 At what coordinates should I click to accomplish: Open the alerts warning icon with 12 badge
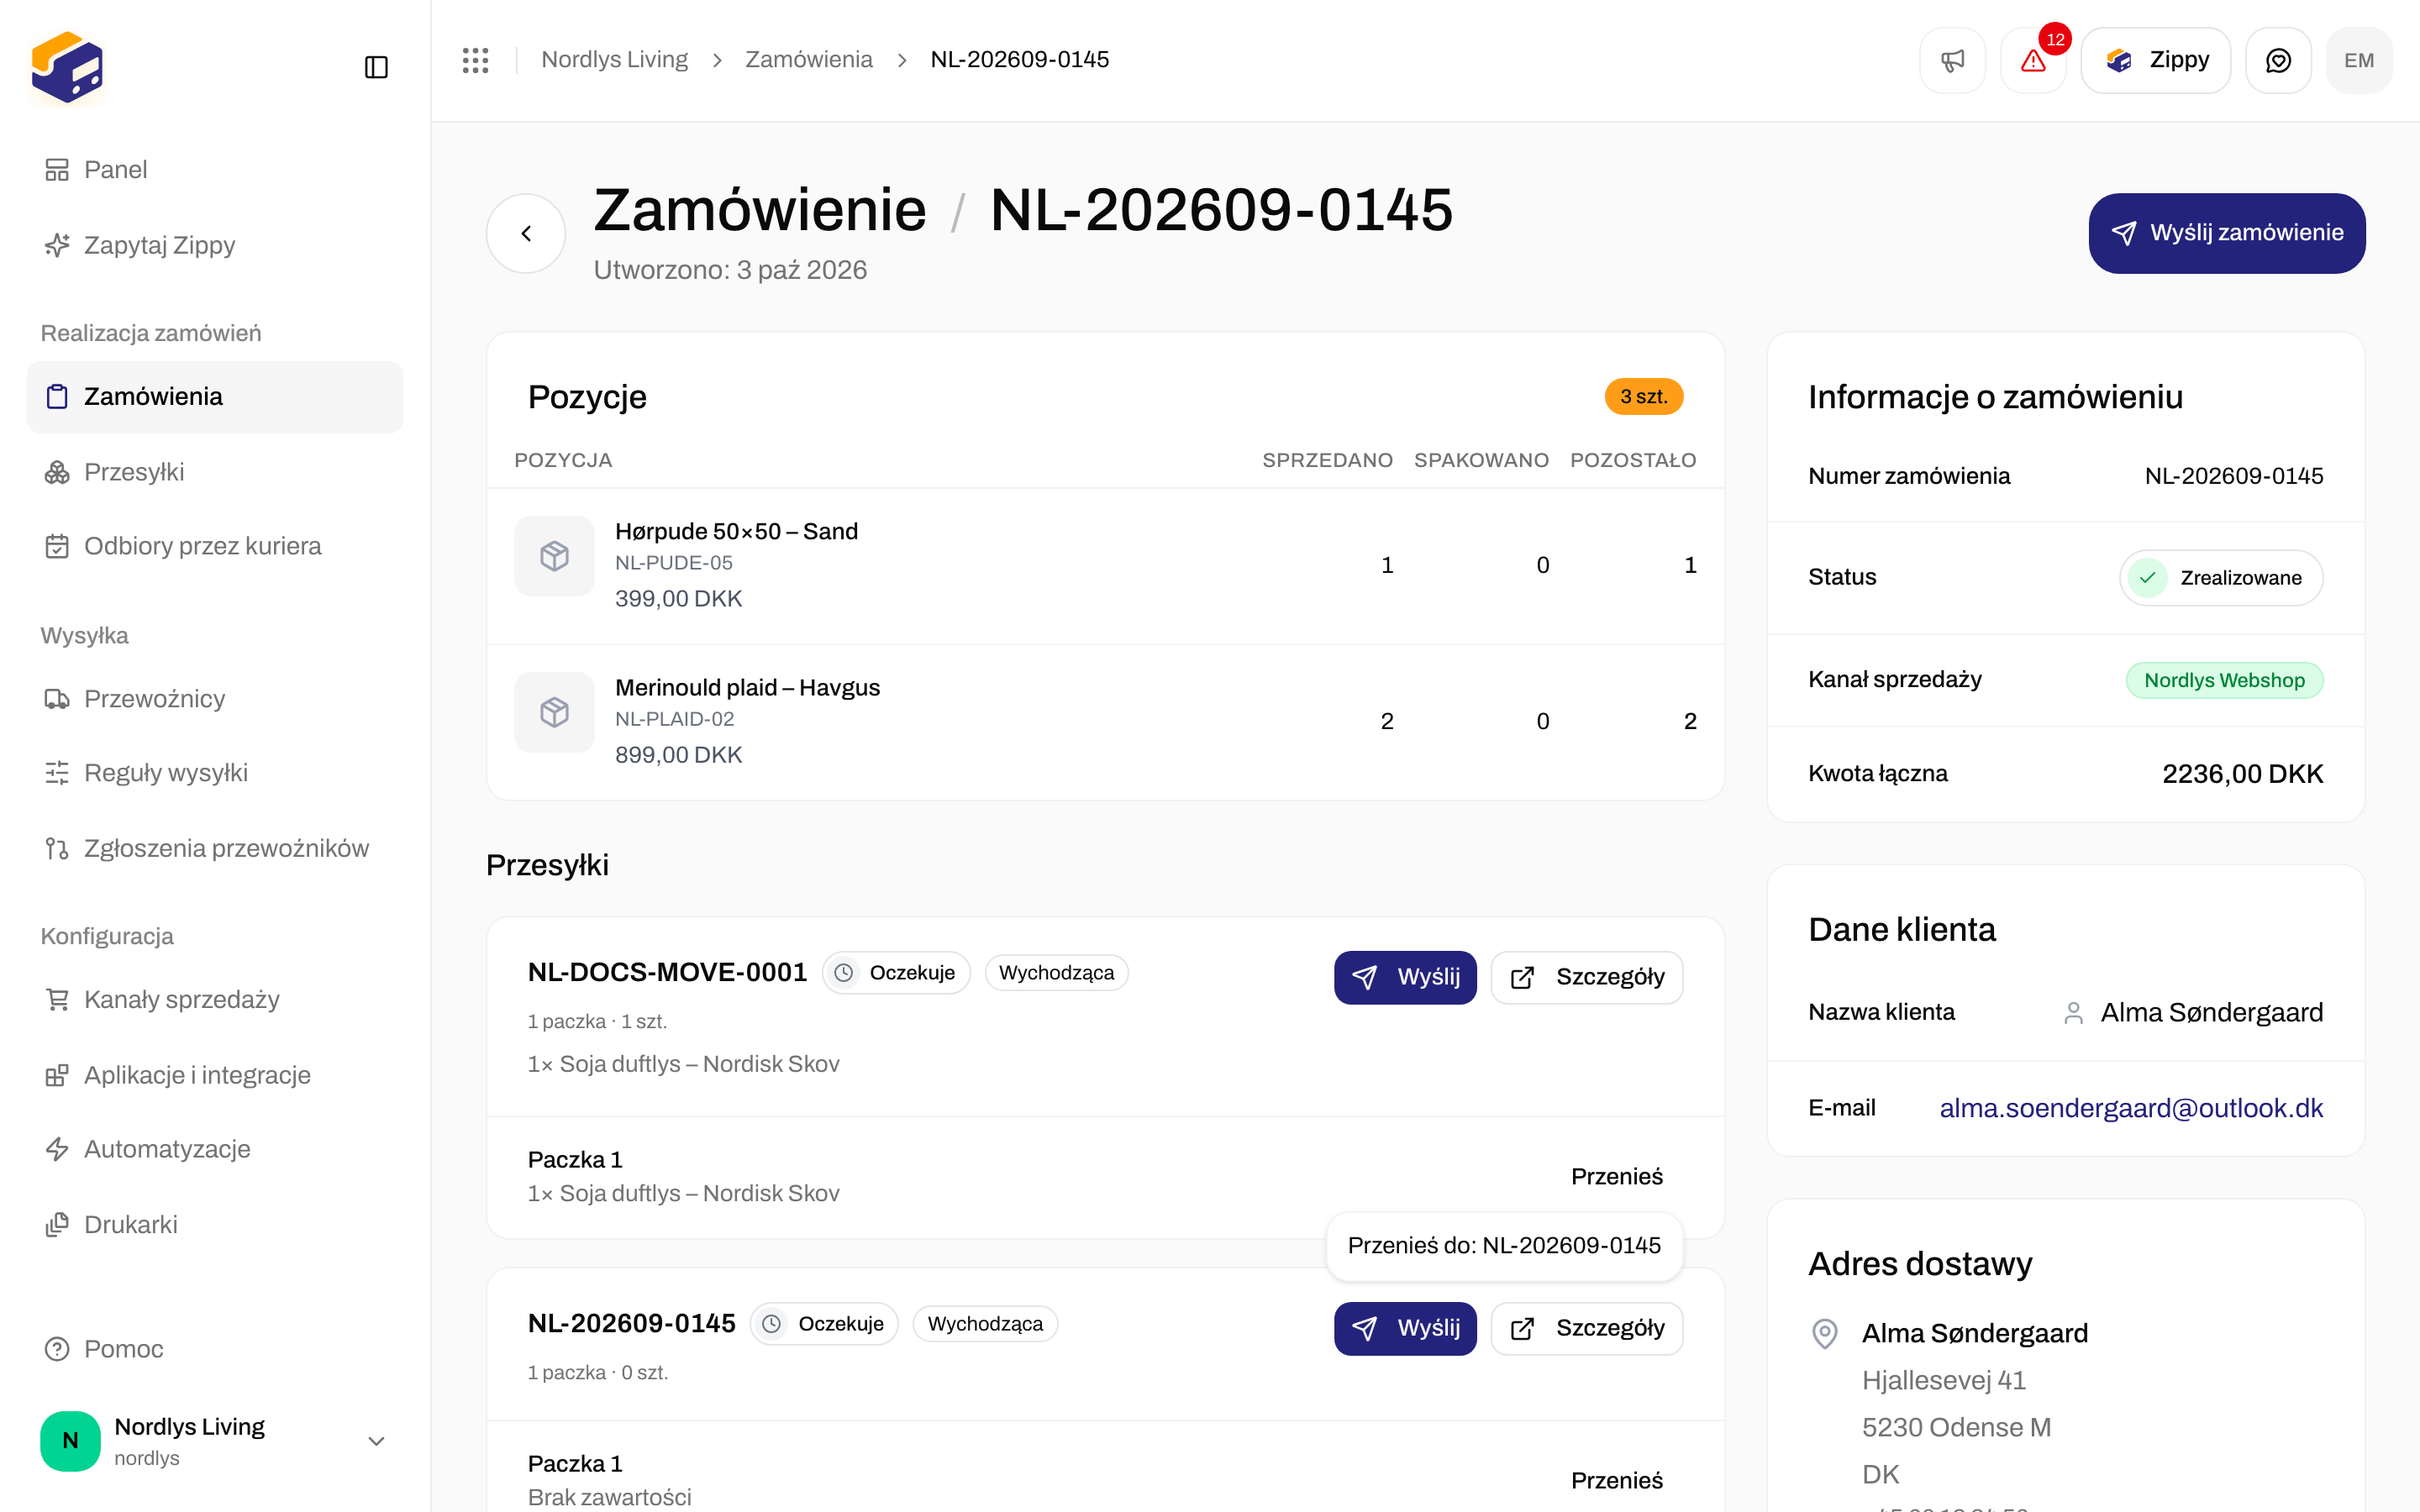tap(2033, 60)
